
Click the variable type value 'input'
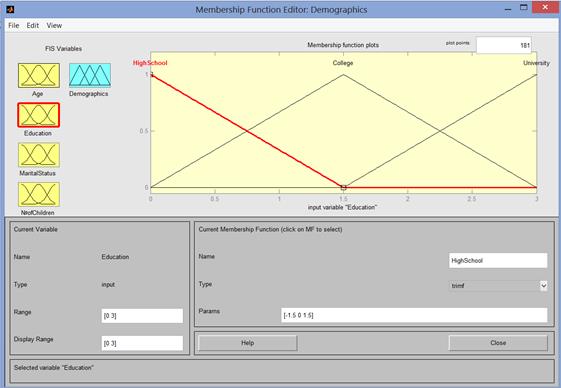point(108,285)
